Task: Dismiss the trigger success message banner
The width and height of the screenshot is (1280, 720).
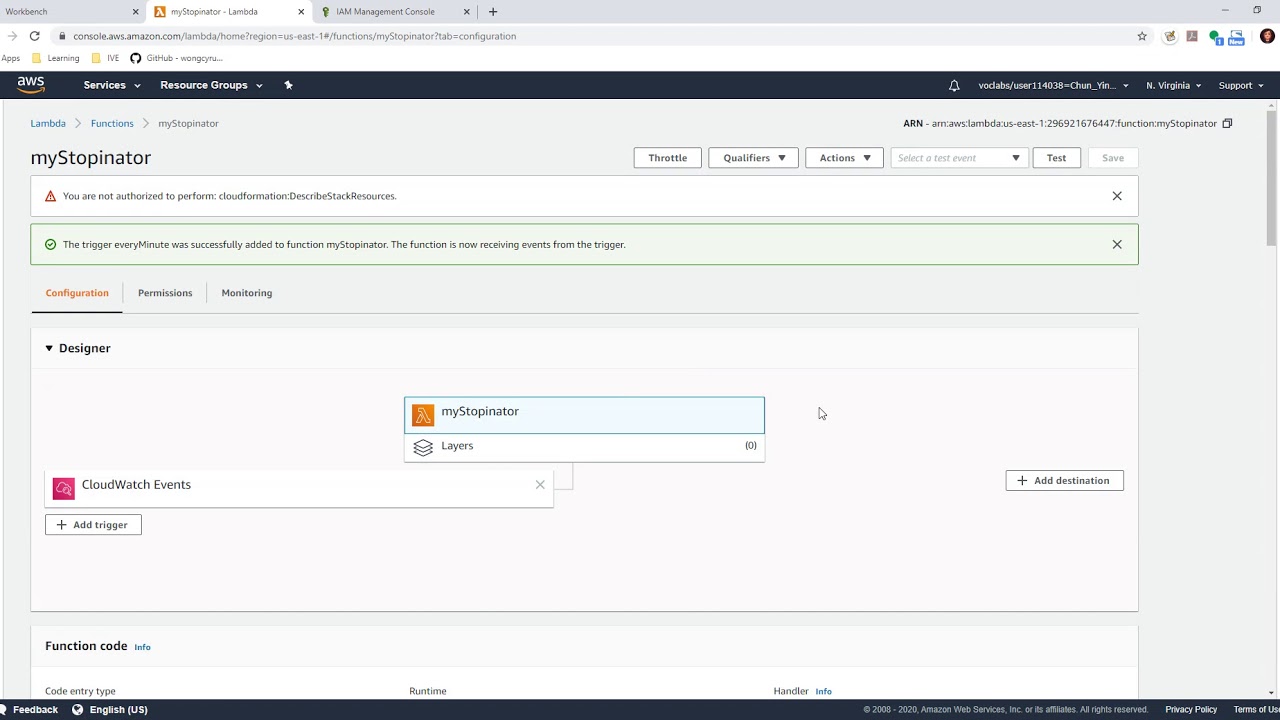Action: click(x=1117, y=244)
